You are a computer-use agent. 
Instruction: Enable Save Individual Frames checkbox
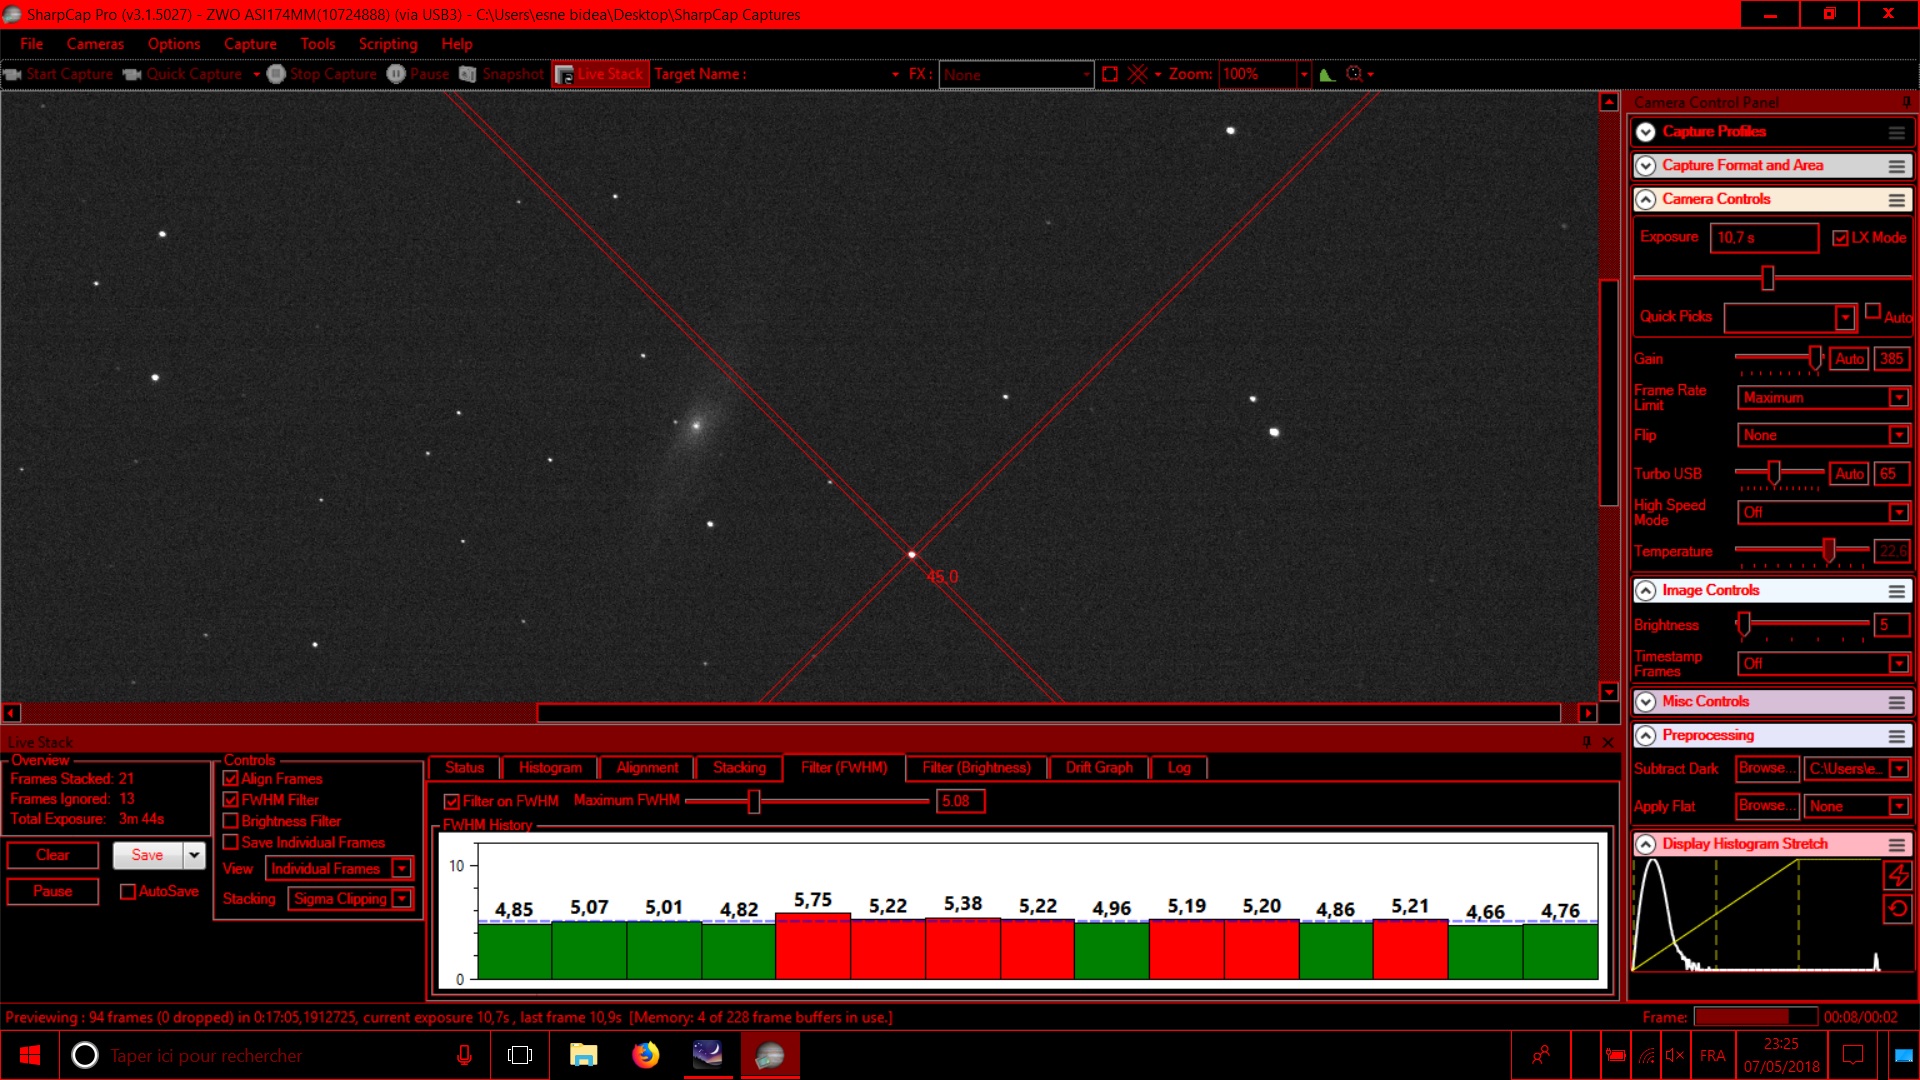coord(231,842)
